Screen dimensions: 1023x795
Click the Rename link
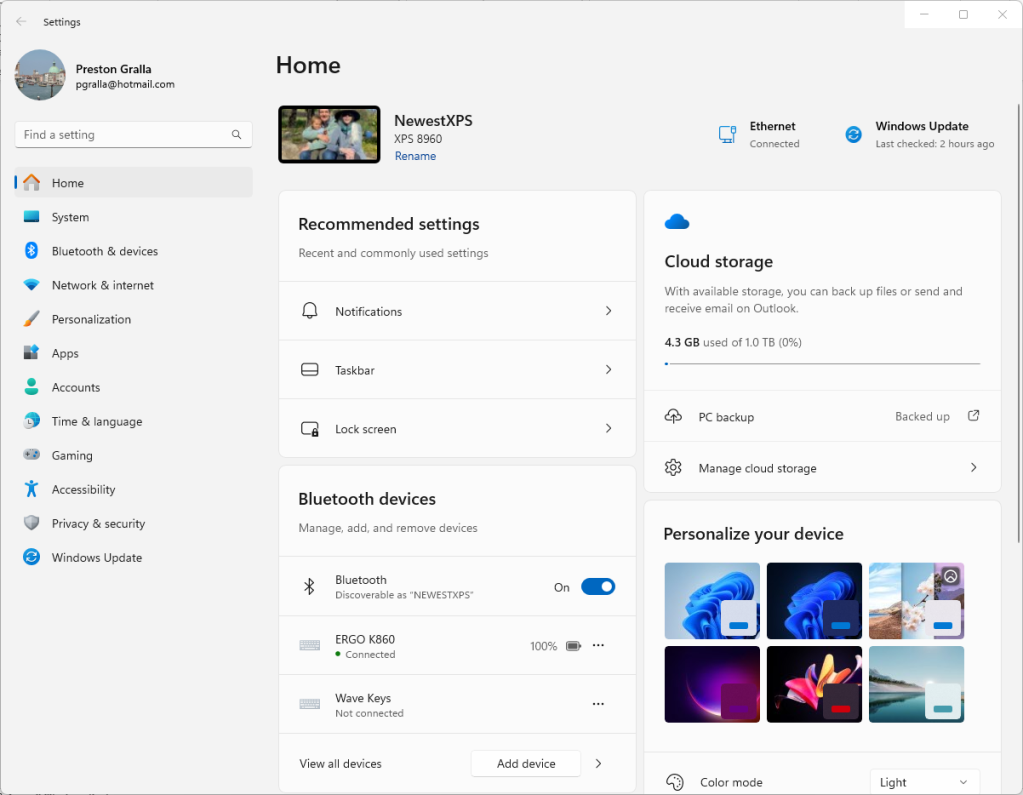click(415, 156)
